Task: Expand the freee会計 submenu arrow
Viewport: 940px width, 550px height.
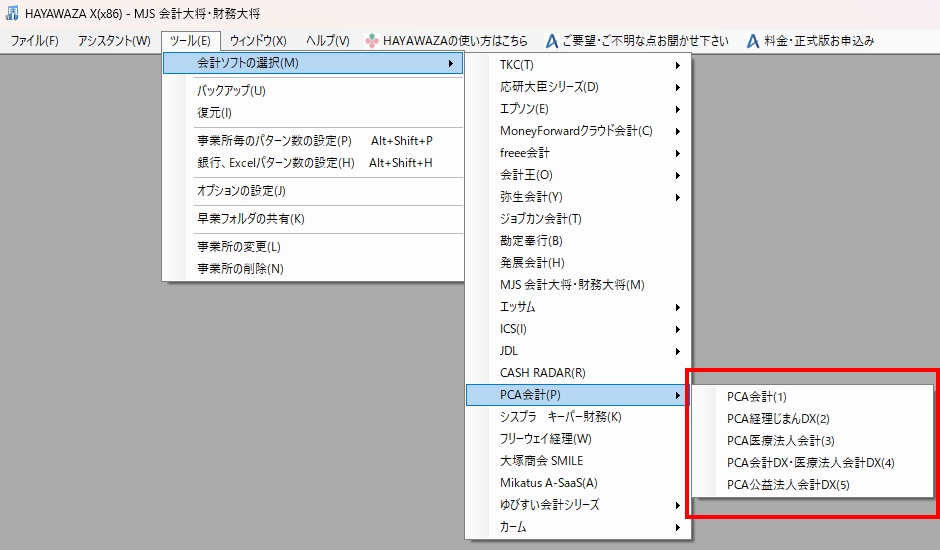Action: pos(677,154)
